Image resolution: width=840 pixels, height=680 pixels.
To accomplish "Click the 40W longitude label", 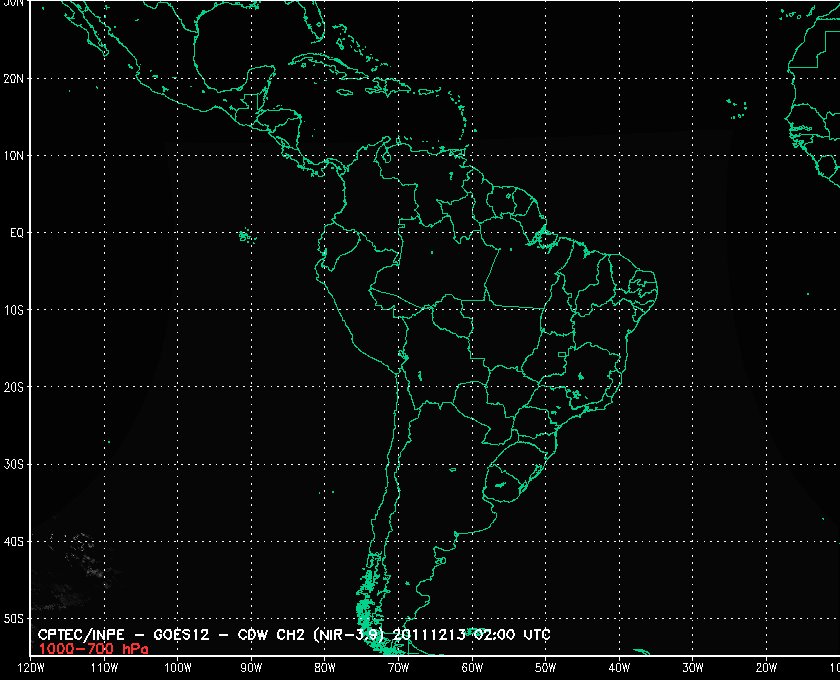I will 619,668.
